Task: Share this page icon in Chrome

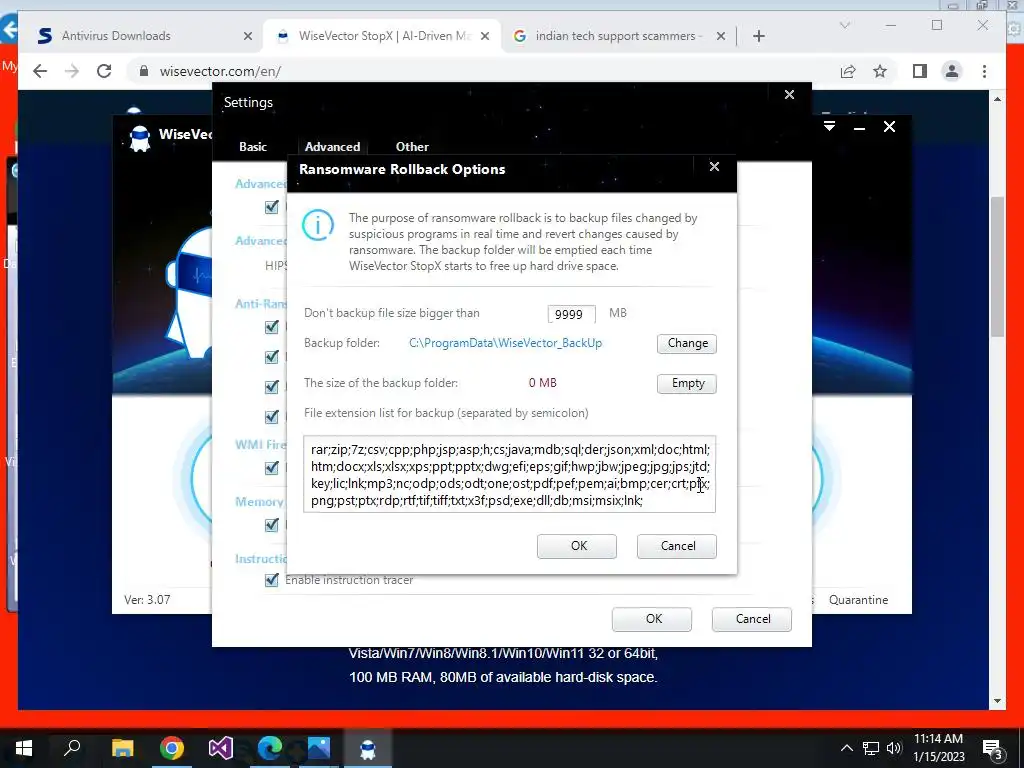Action: click(x=848, y=71)
